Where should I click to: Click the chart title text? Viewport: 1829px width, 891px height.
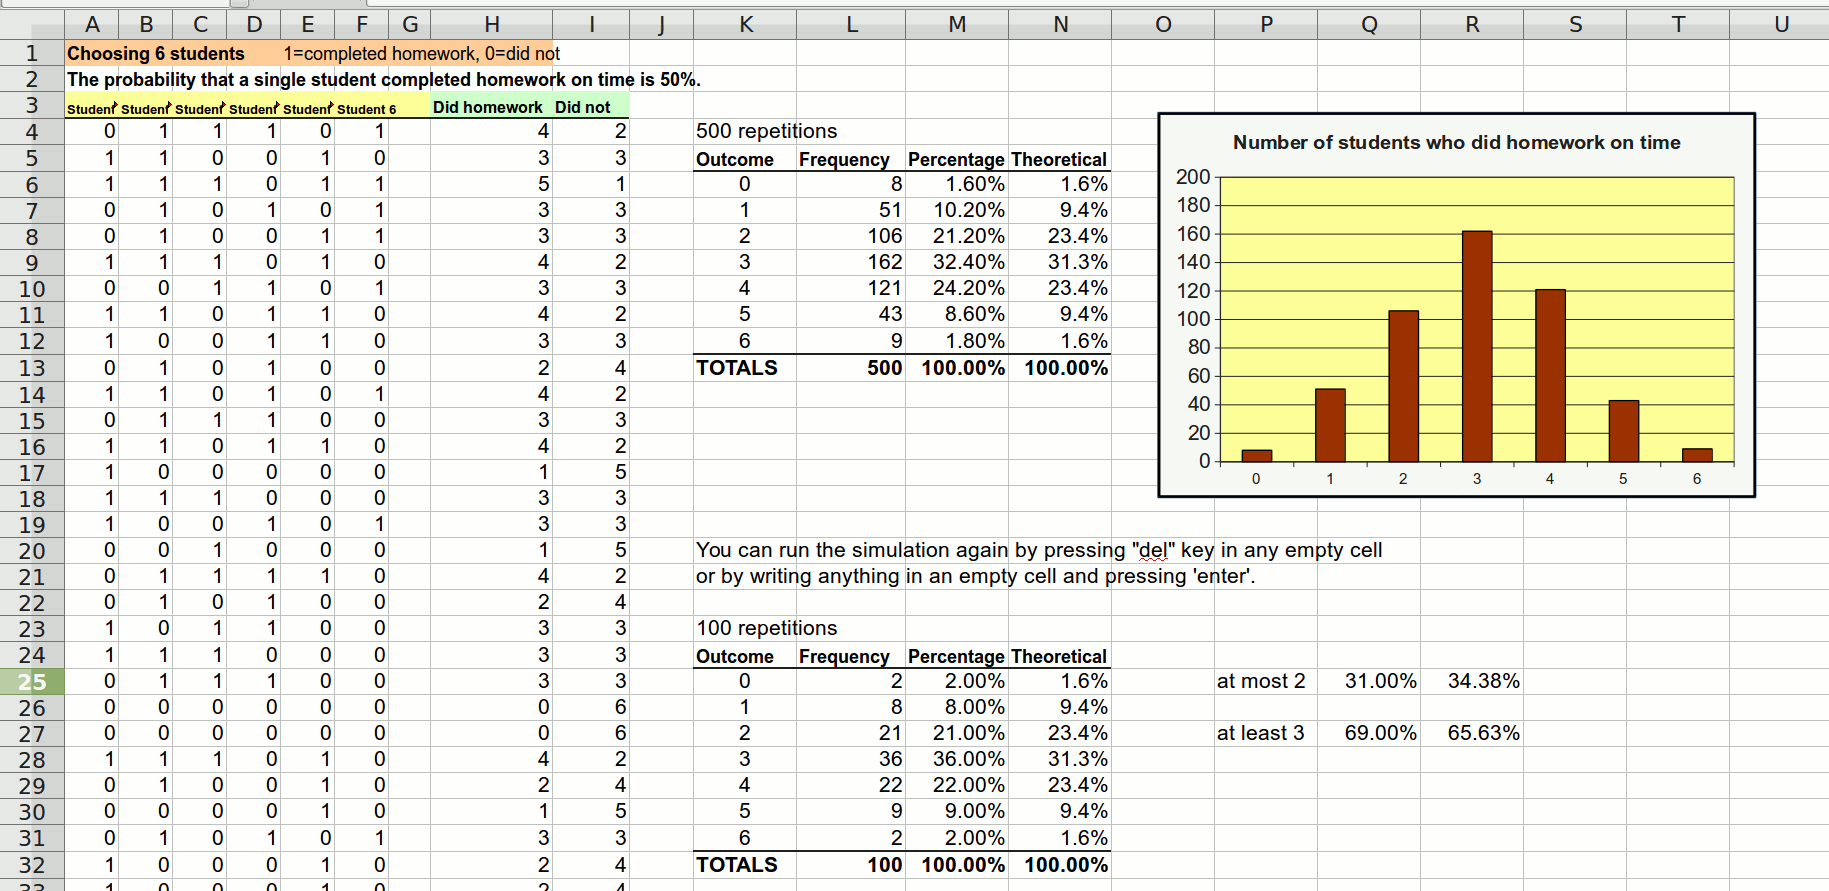coord(1456,143)
